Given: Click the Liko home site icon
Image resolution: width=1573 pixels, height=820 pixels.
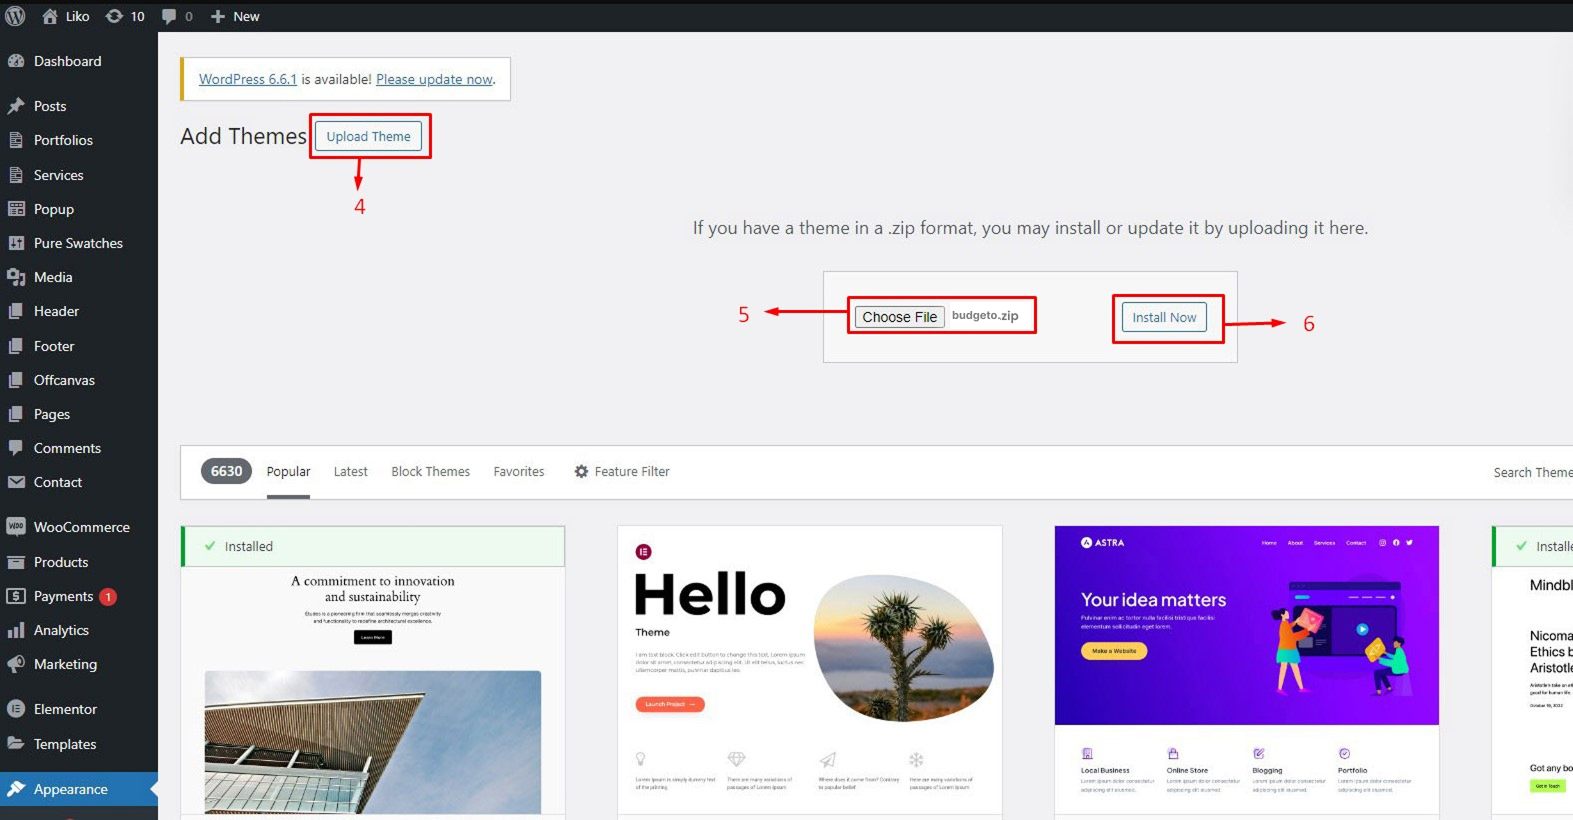Looking at the screenshot, I should [x=50, y=16].
